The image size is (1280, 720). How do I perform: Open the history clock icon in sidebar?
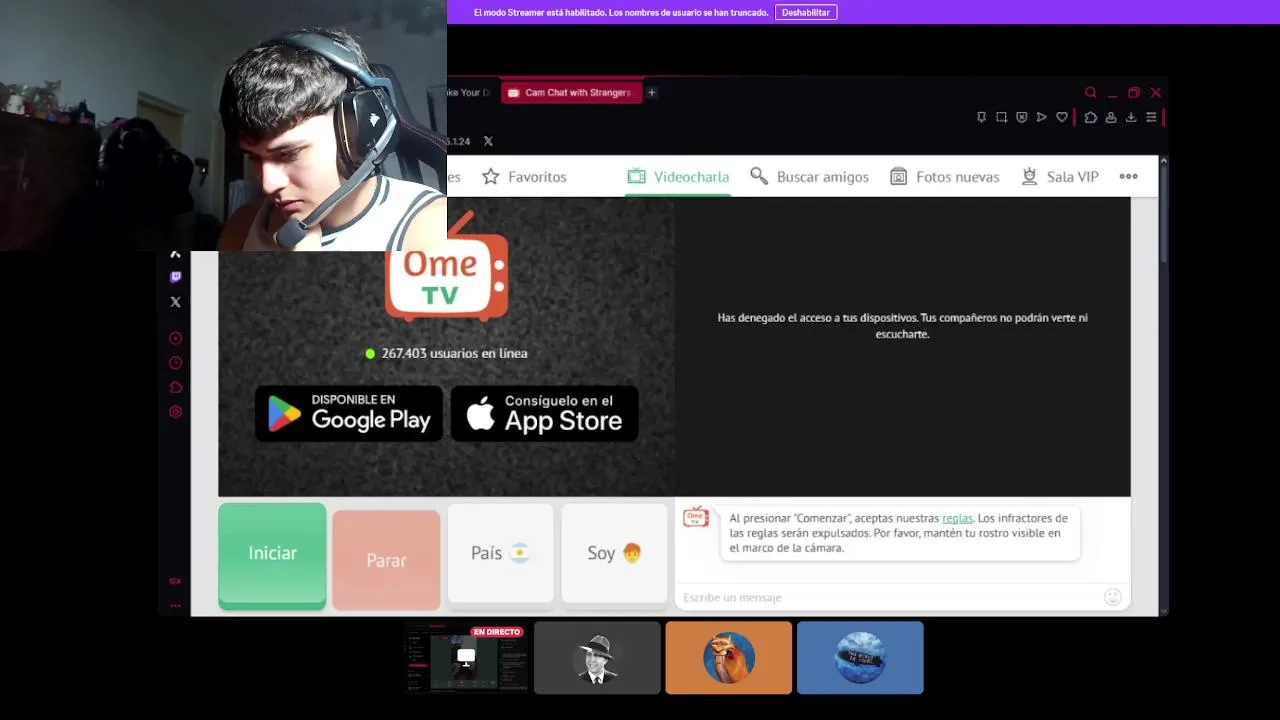point(175,363)
